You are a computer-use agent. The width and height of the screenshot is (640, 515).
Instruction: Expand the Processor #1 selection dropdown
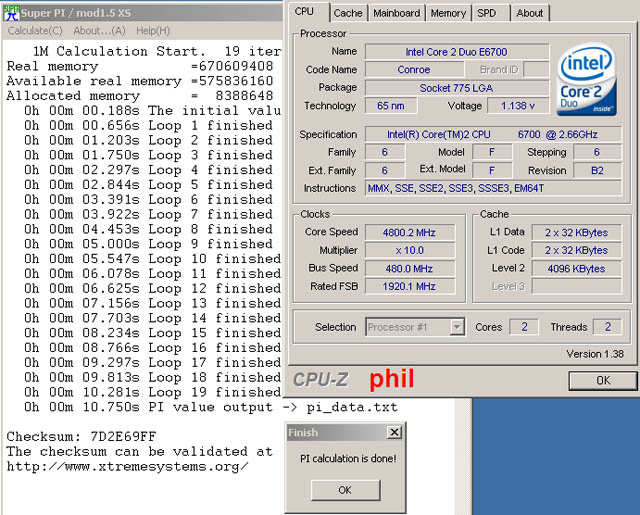[456, 327]
